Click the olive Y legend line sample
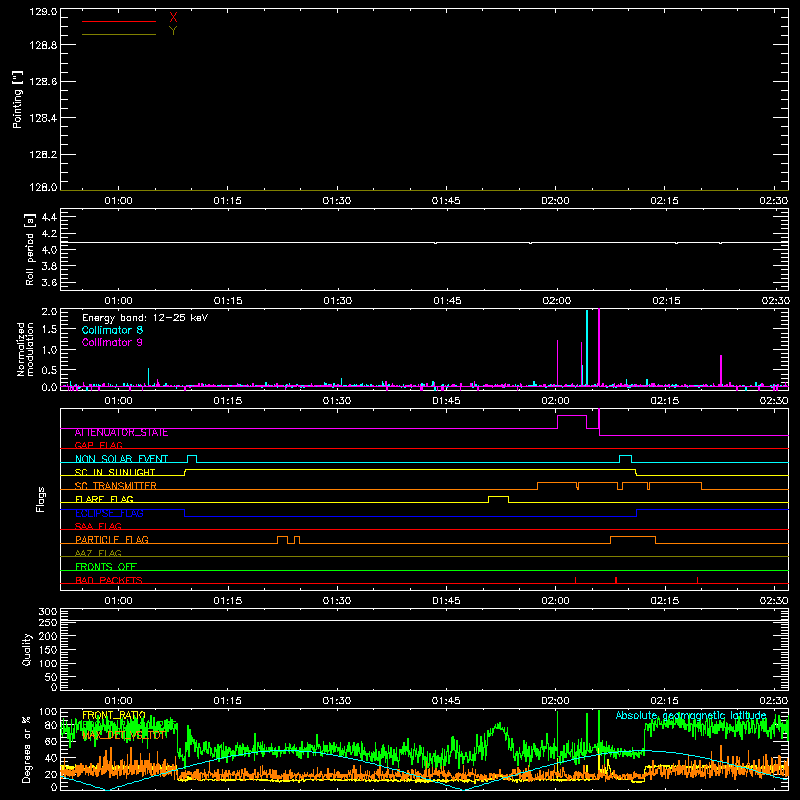This screenshot has height=800, width=800. (x=119, y=35)
